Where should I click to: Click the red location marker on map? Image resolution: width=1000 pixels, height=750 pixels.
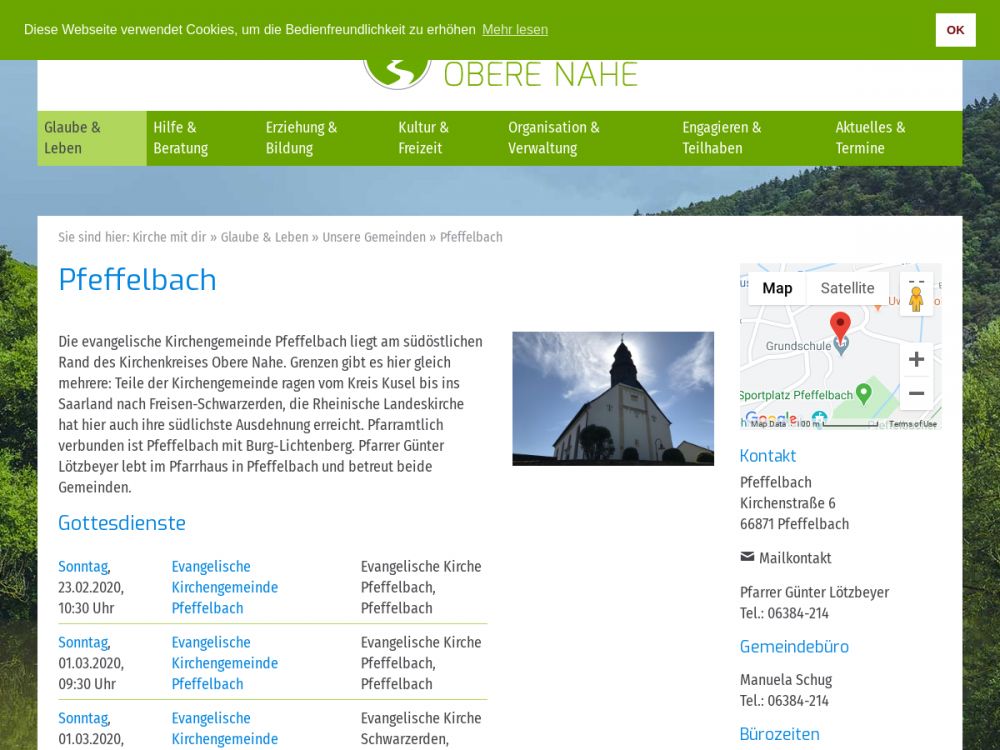[840, 325]
